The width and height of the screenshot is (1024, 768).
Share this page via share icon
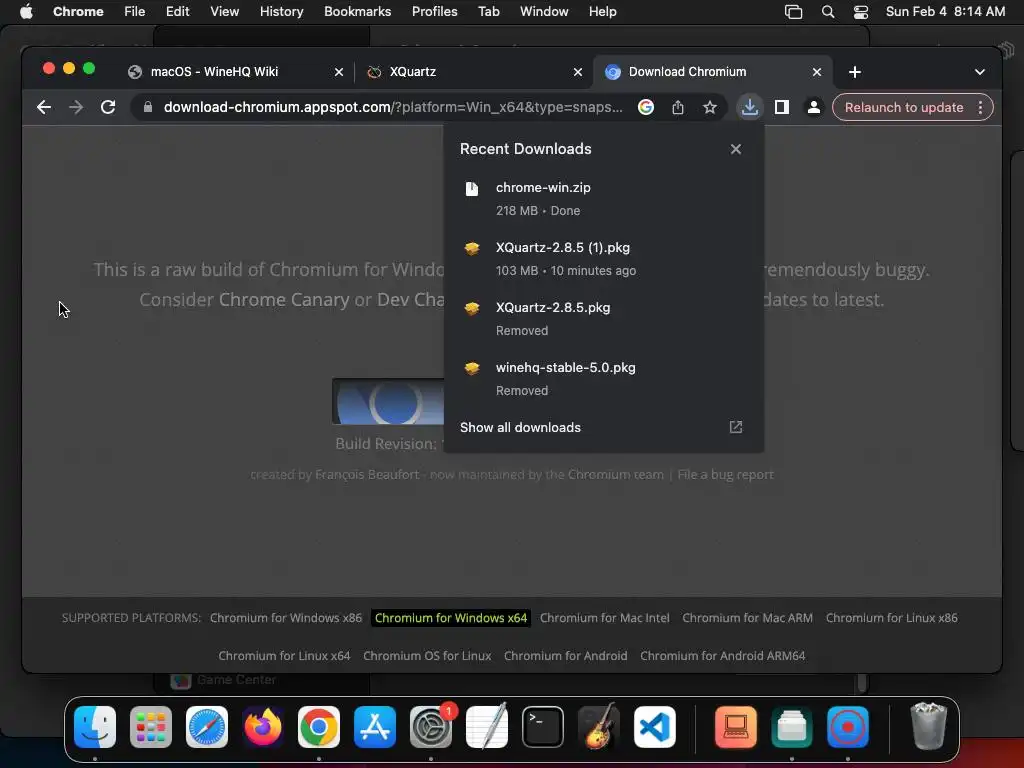click(677, 107)
